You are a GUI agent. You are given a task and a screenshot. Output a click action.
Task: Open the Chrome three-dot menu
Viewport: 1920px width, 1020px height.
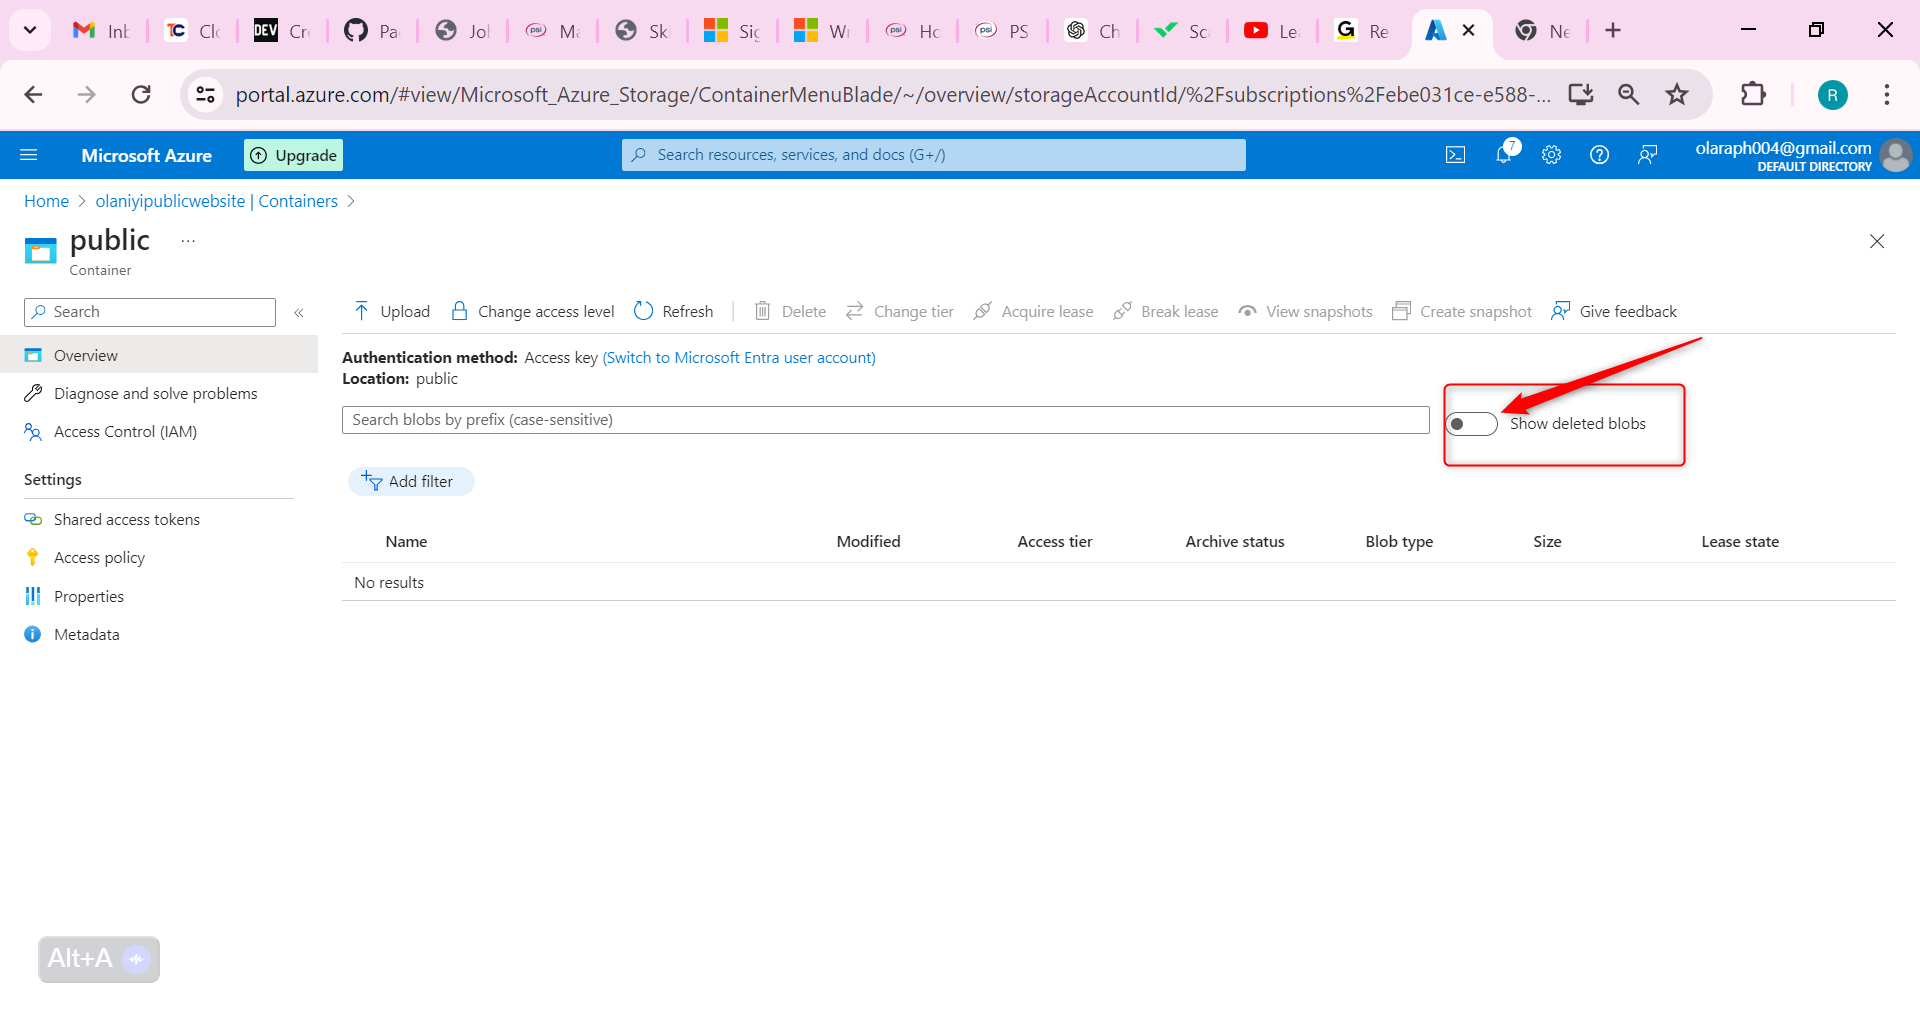coord(1887,94)
